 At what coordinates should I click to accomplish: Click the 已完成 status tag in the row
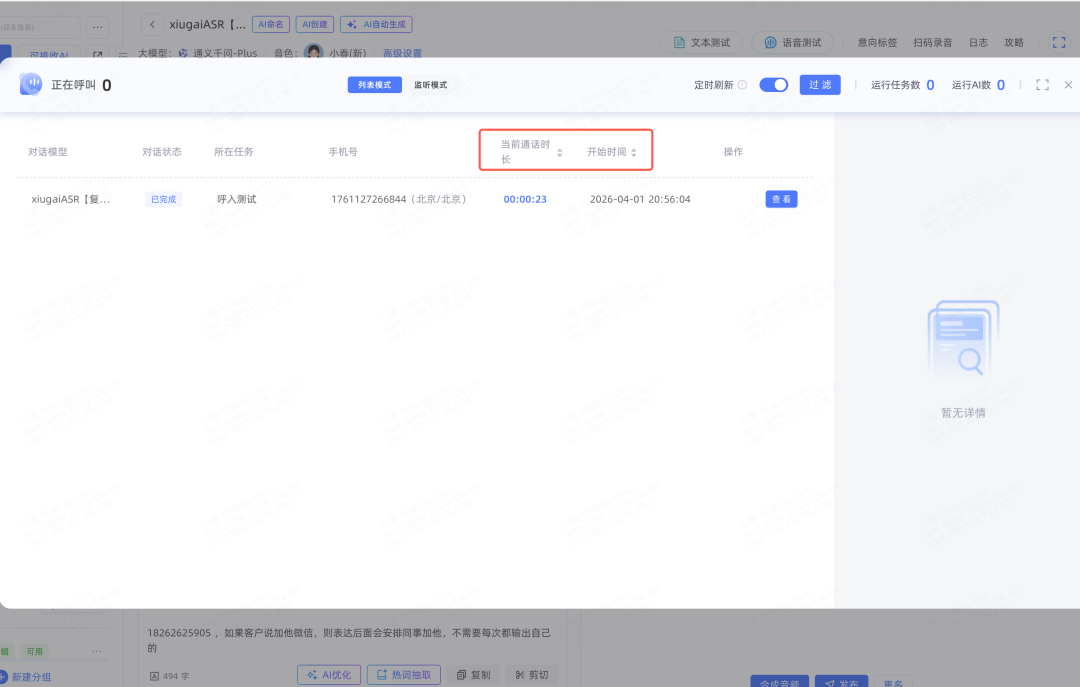click(x=163, y=199)
